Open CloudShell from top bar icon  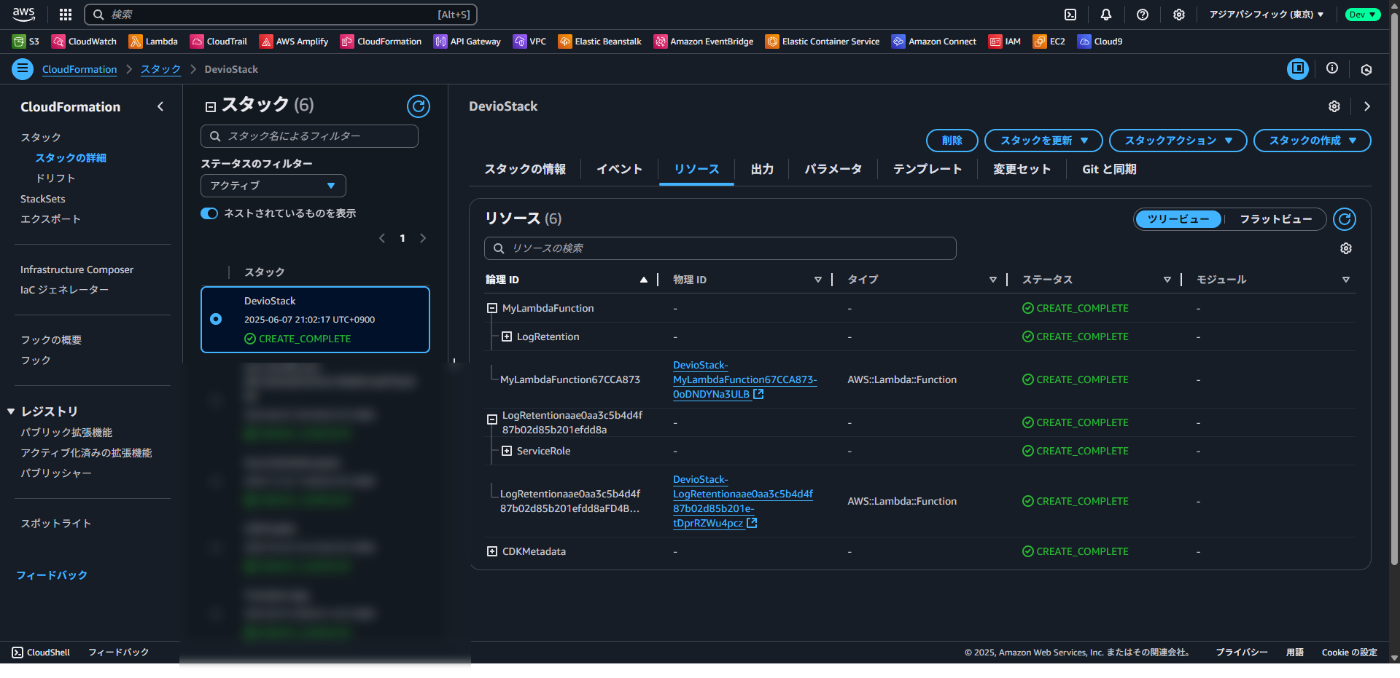pyautogui.click(x=1070, y=14)
